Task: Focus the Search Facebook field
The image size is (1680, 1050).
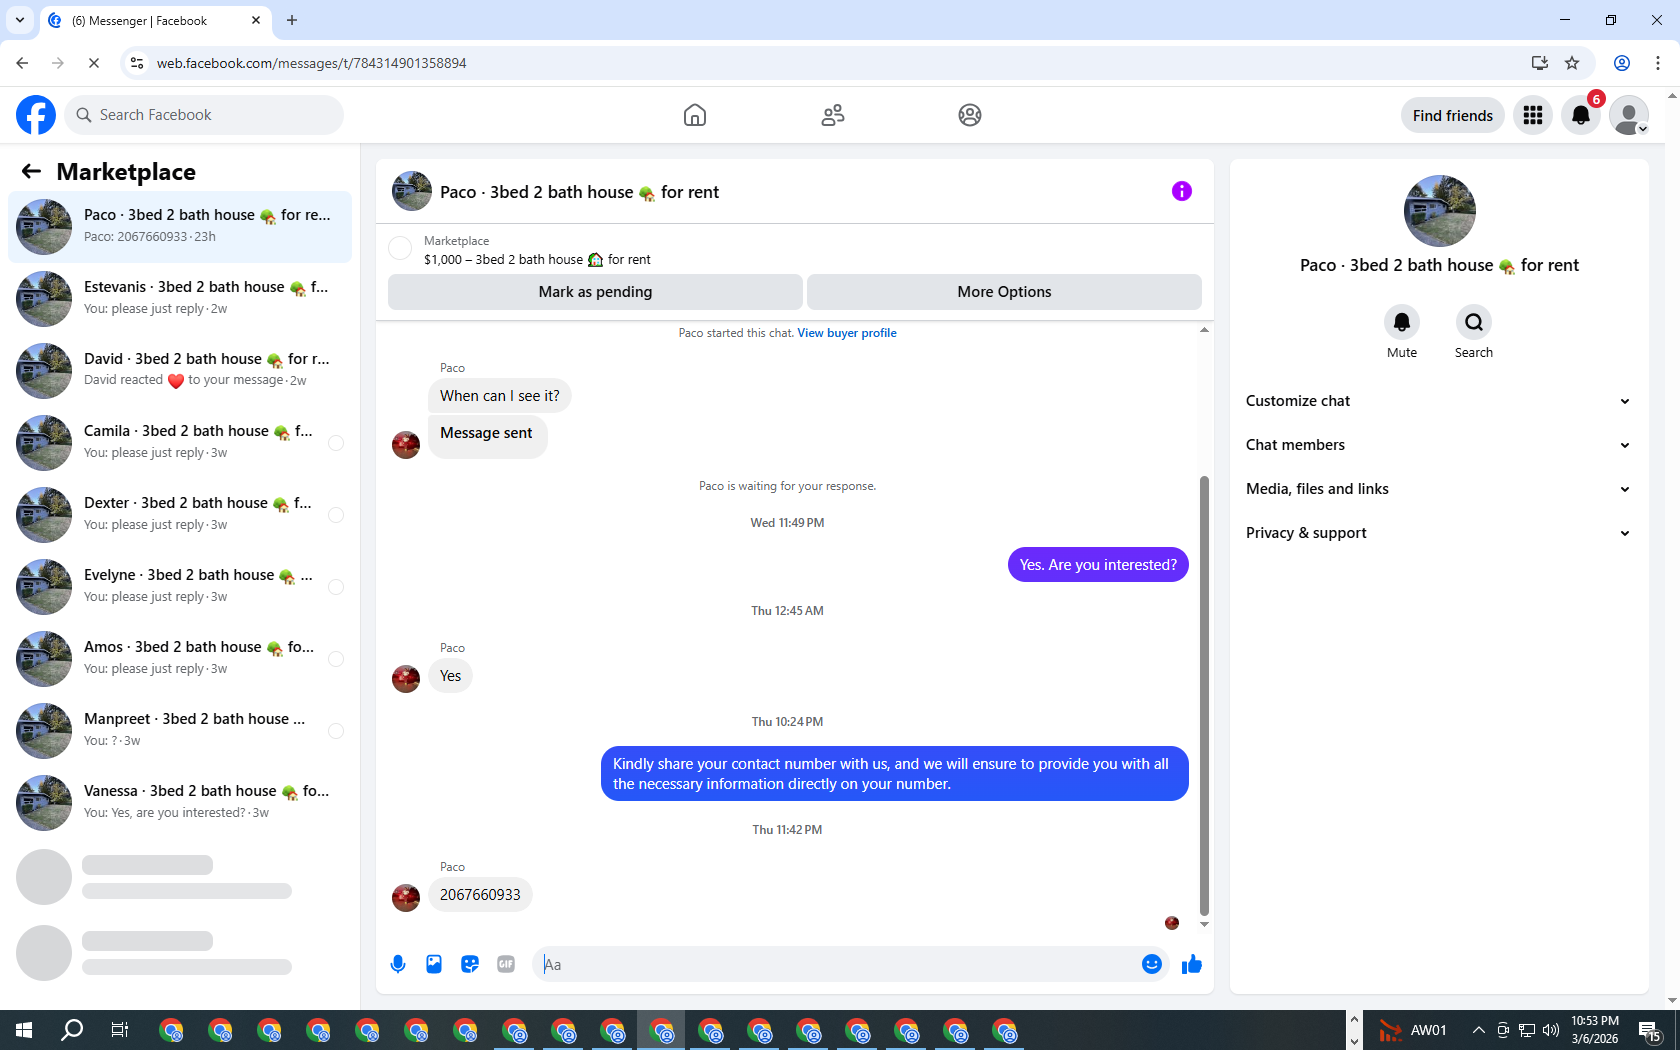Action: point(204,115)
